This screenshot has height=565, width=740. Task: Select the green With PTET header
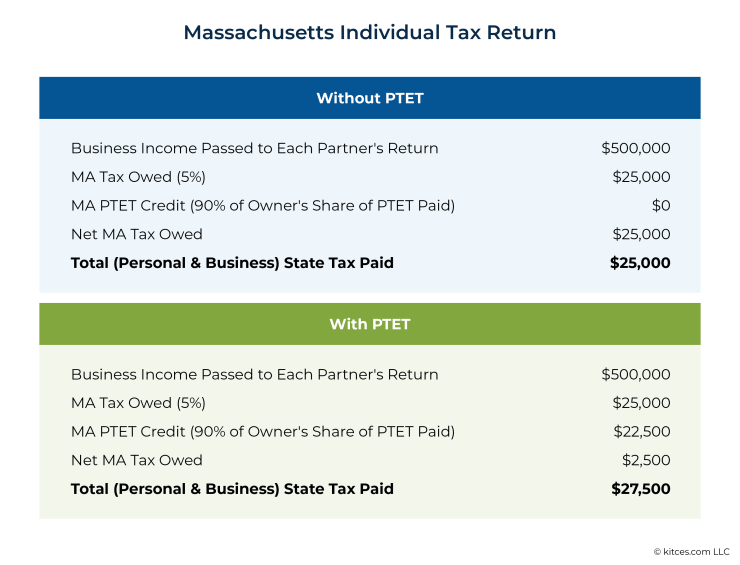click(x=369, y=324)
